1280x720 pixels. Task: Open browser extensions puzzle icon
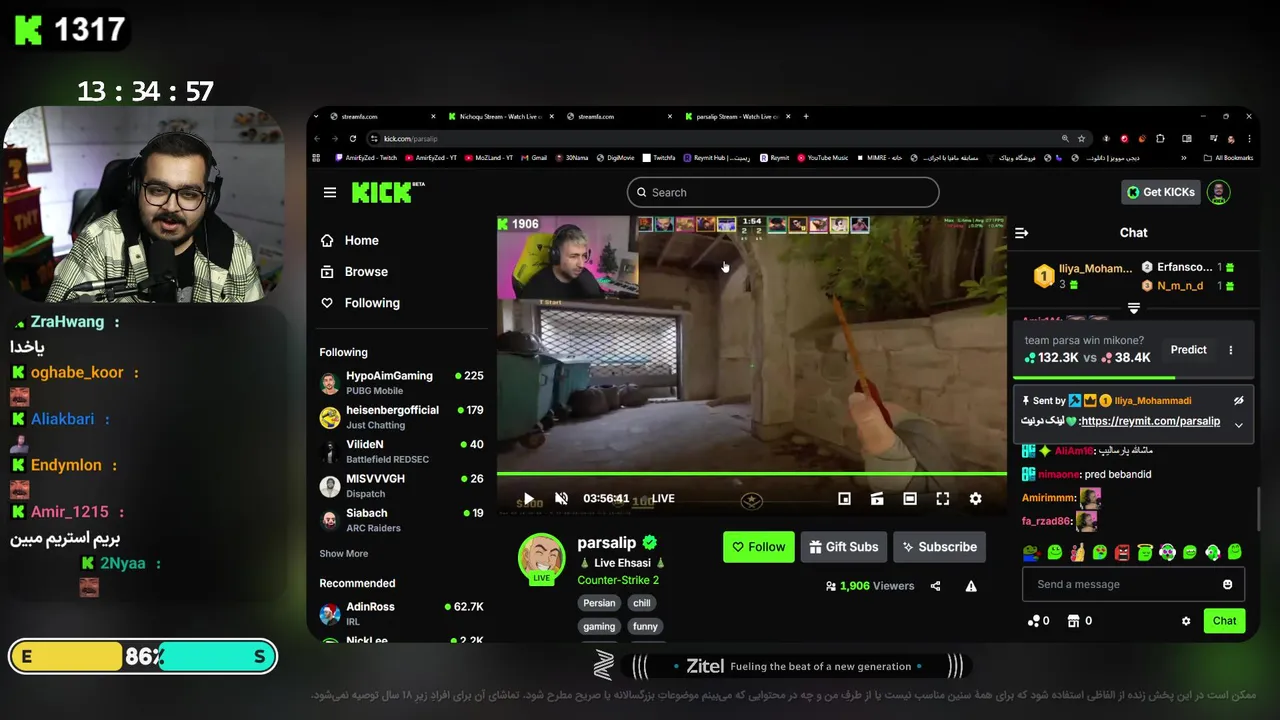coord(1160,138)
